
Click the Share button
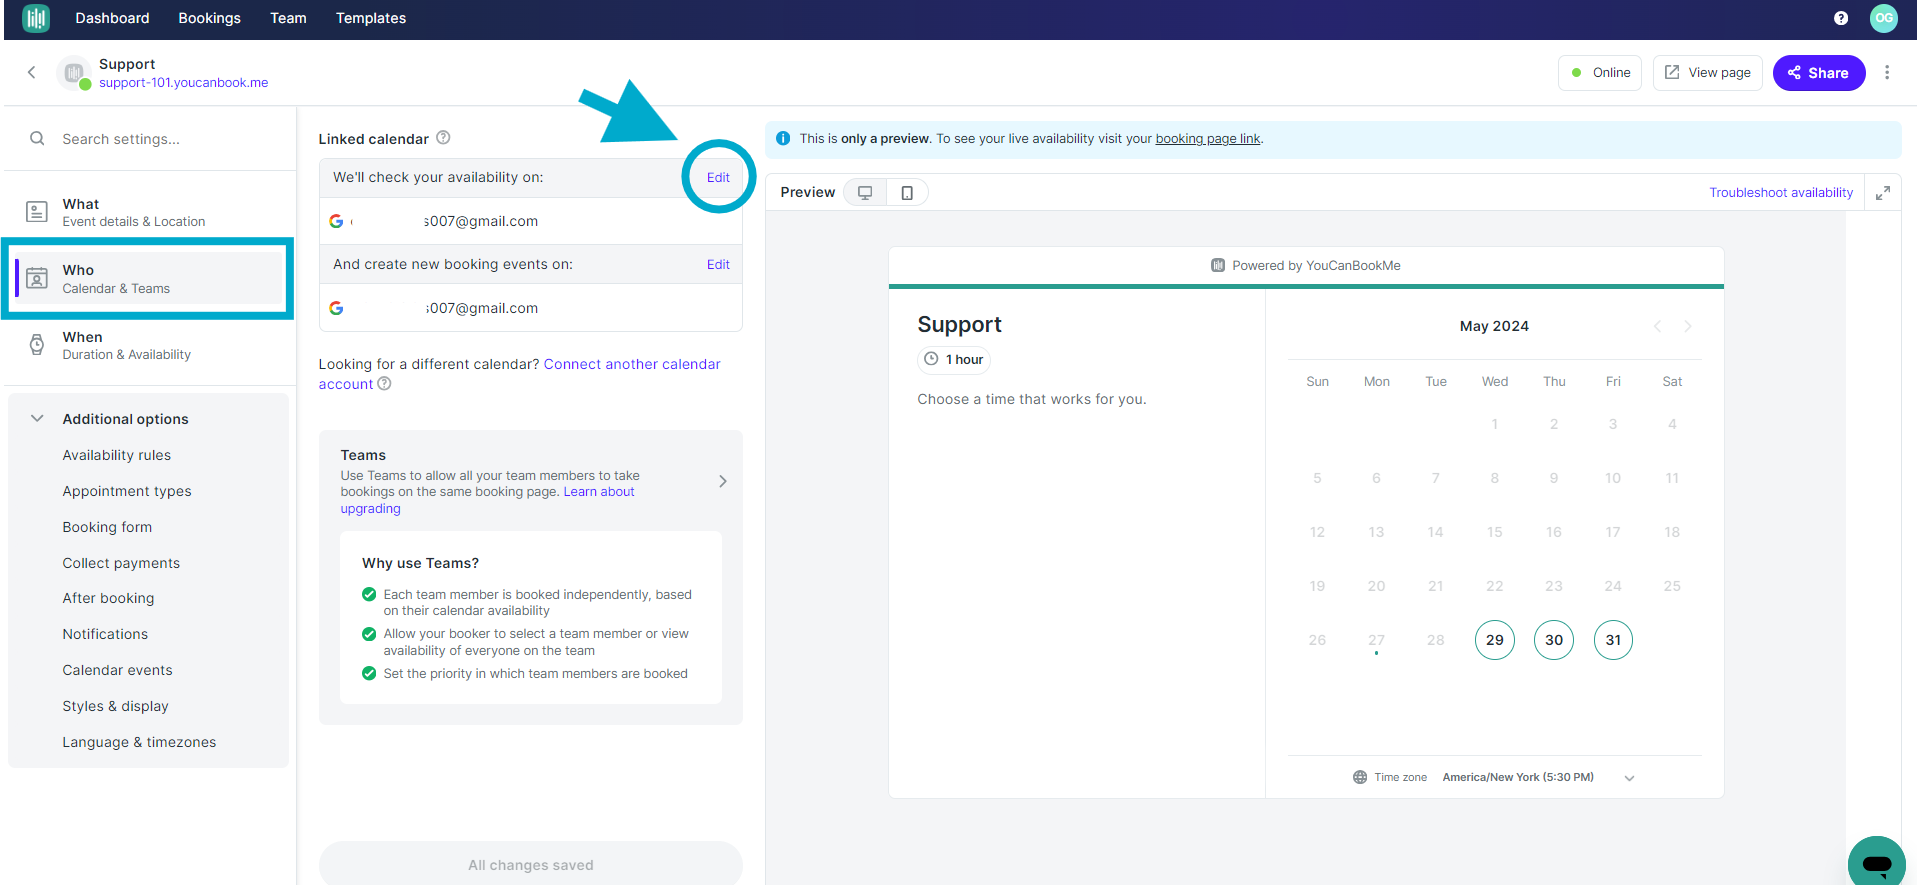(1818, 73)
